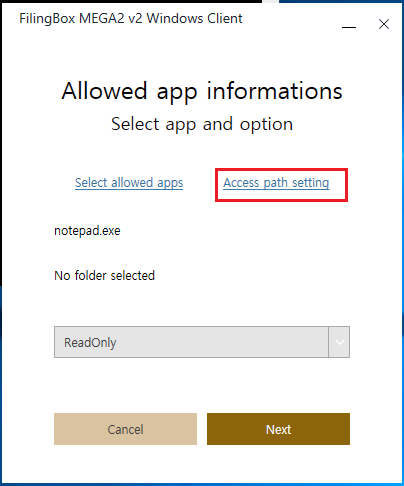Choose allowed applications via the underlined link
404x486 pixels.
[x=129, y=183]
